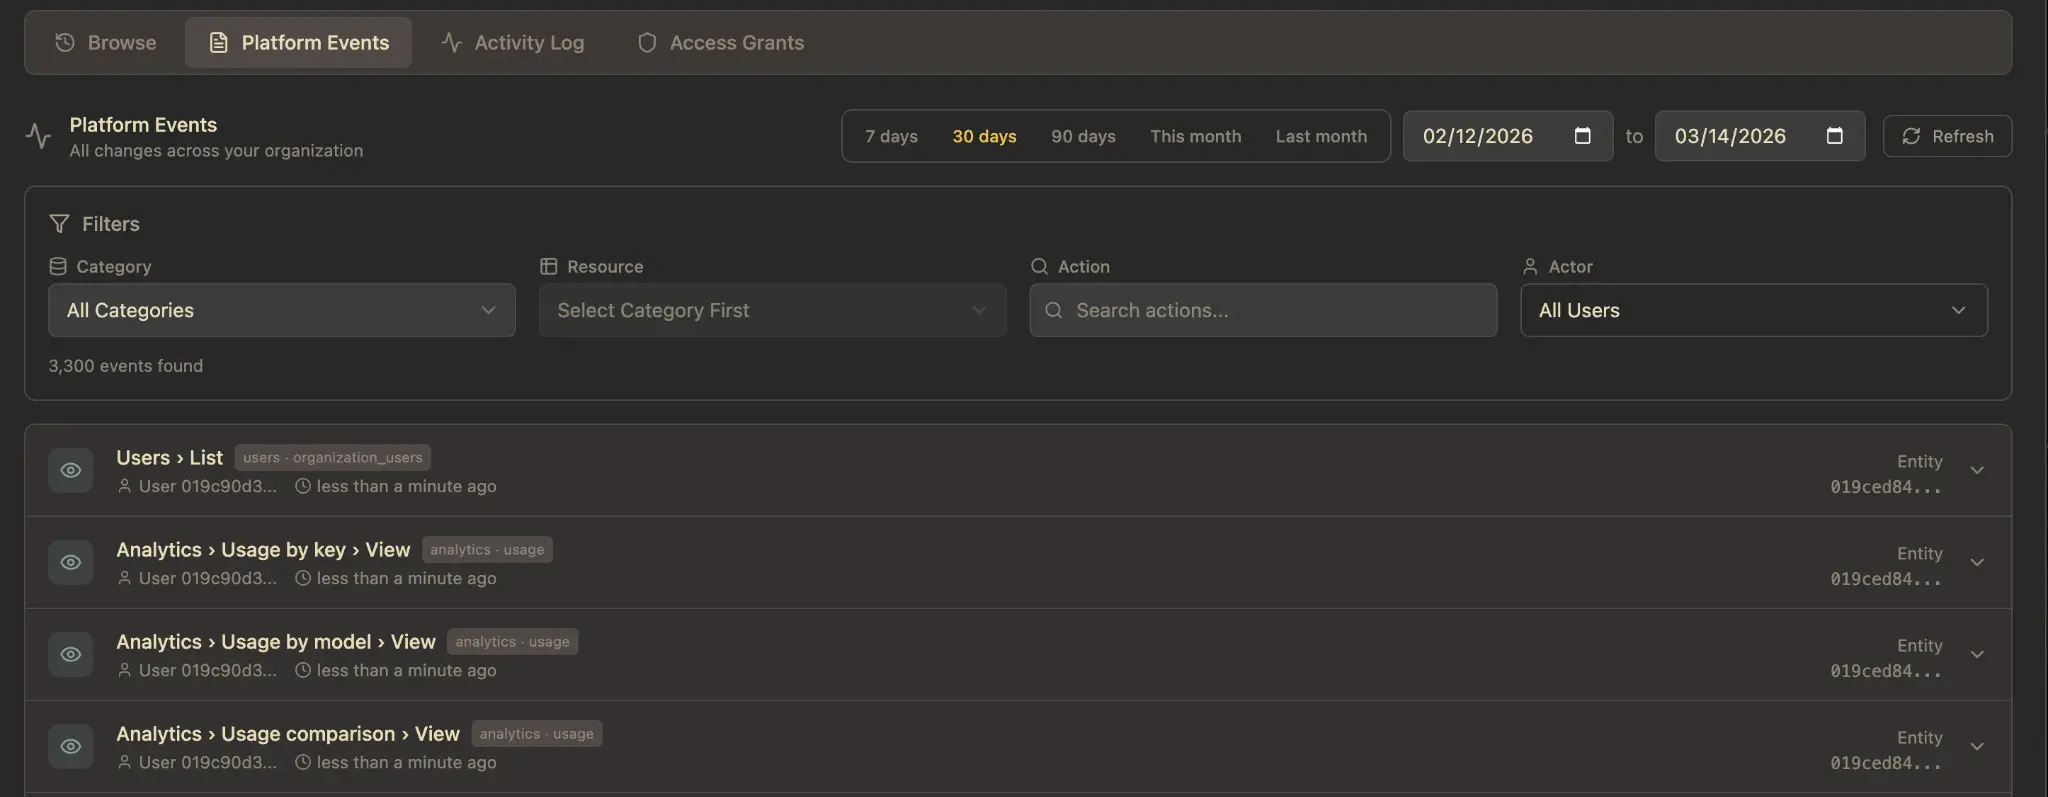Viewport: 2048px width, 797px height.
Task: Filter by This month
Action: point(1195,136)
